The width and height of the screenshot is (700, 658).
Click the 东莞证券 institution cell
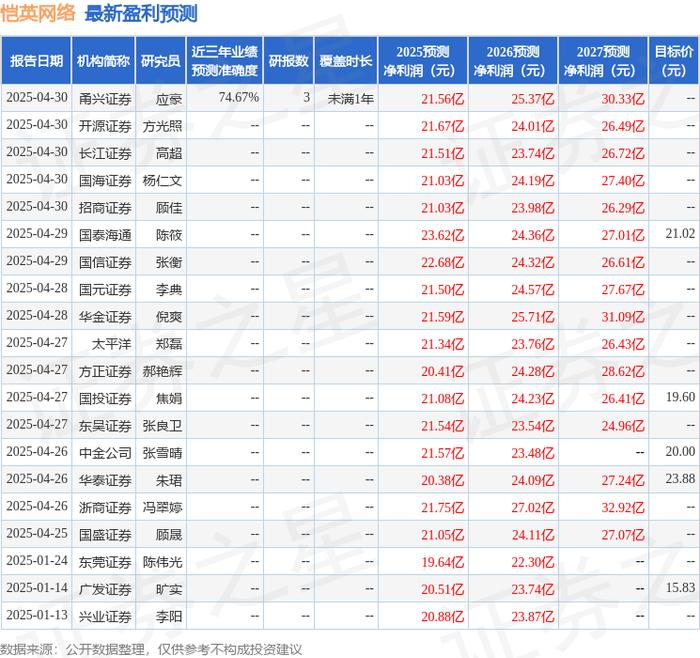tap(105, 562)
